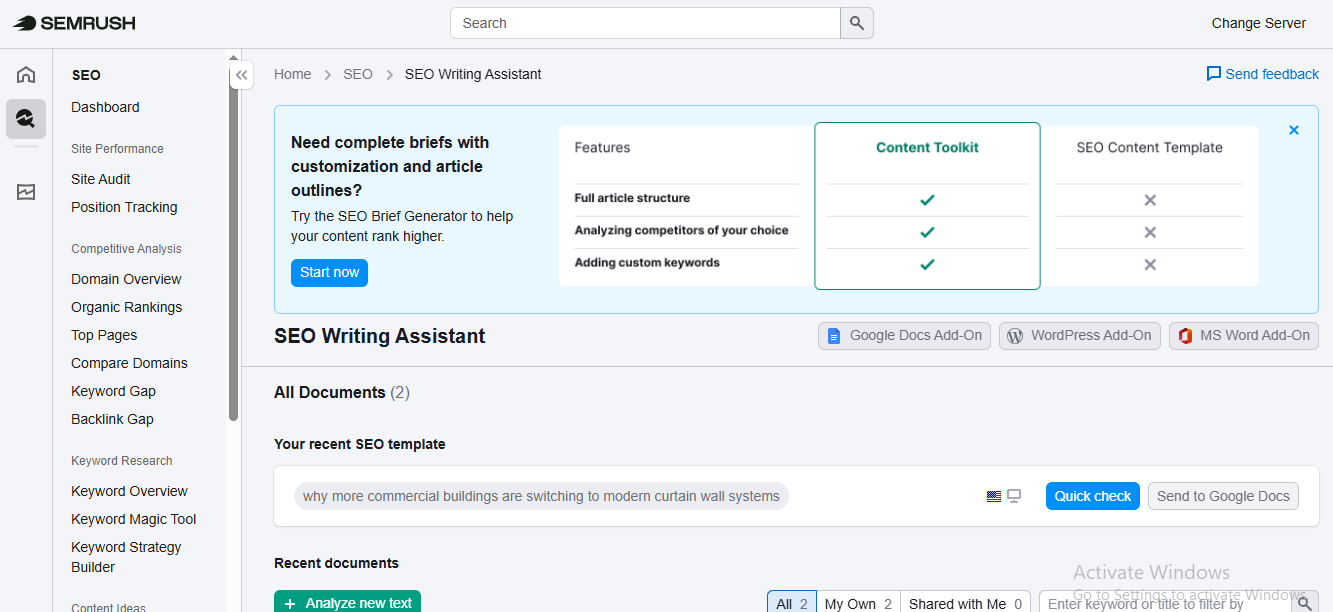This screenshot has width=1333, height=612.
Task: Click the US flag icon in the template row
Action: point(994,496)
